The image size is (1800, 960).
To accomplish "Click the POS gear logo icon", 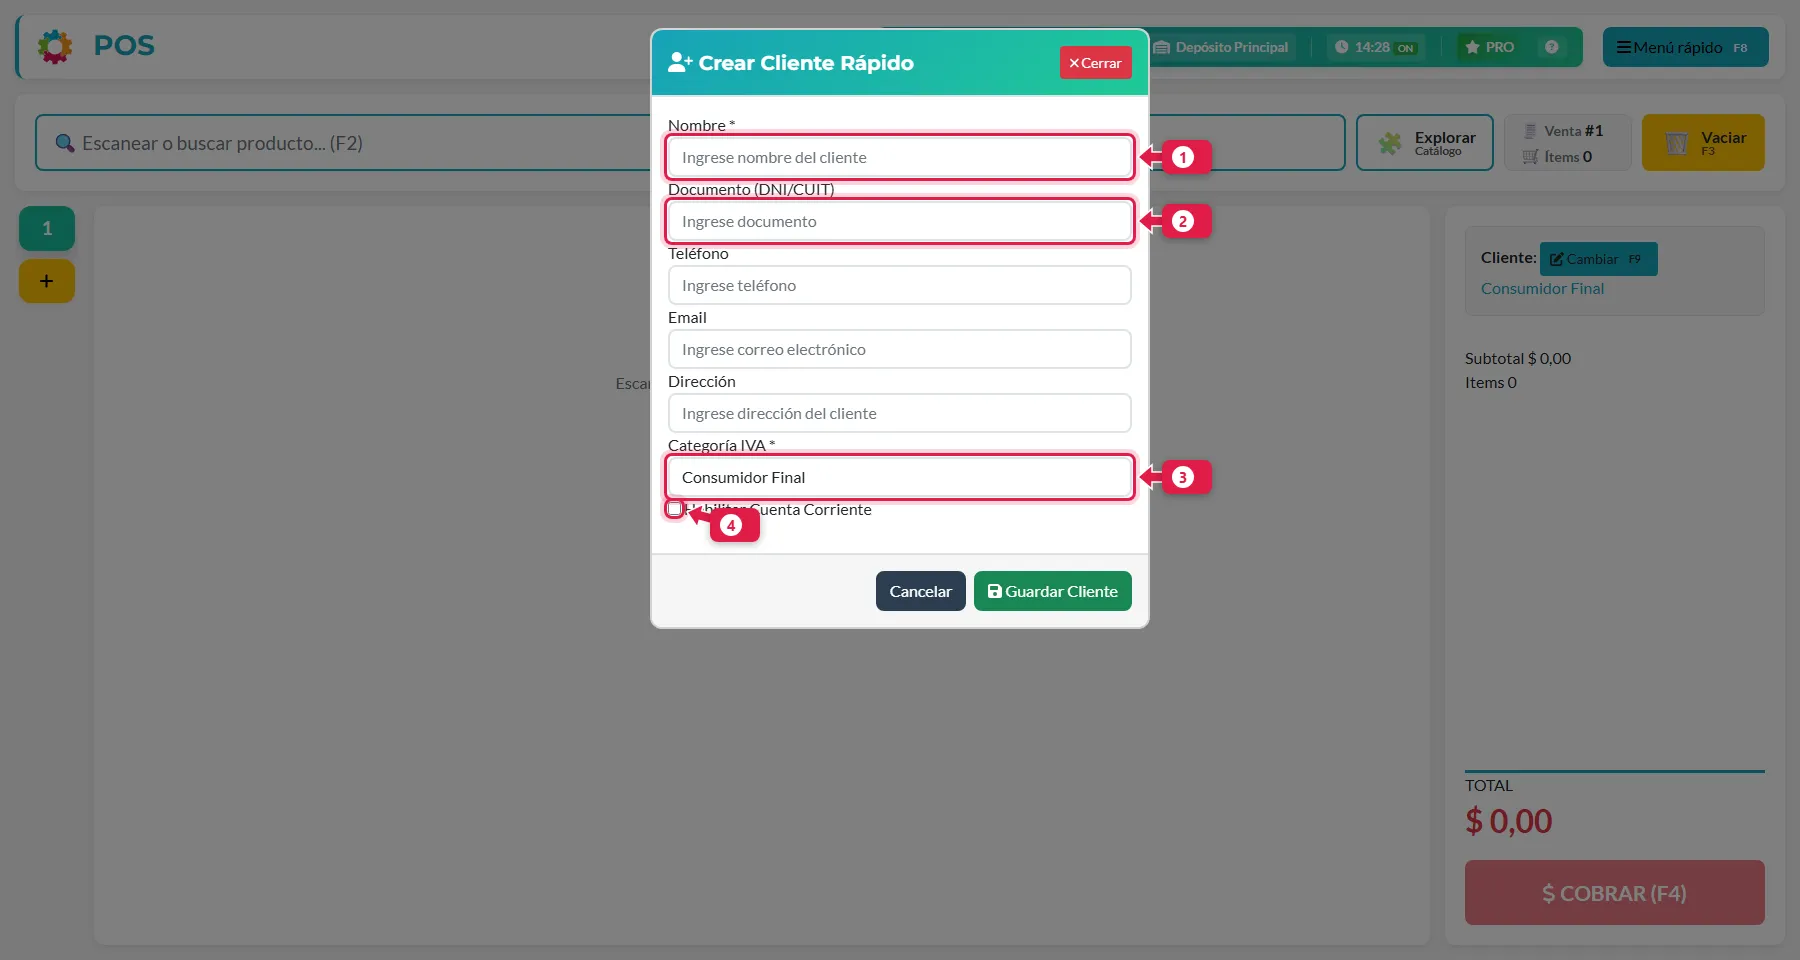I will click(x=55, y=46).
